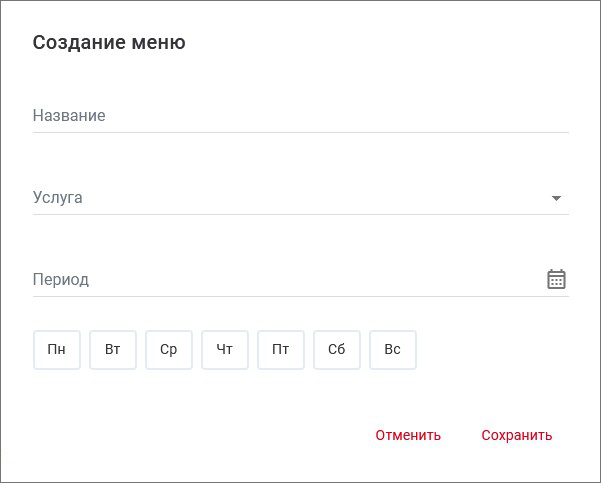The image size is (601, 483).
Task: Click the Создание меню dialog title
Action: point(109,43)
